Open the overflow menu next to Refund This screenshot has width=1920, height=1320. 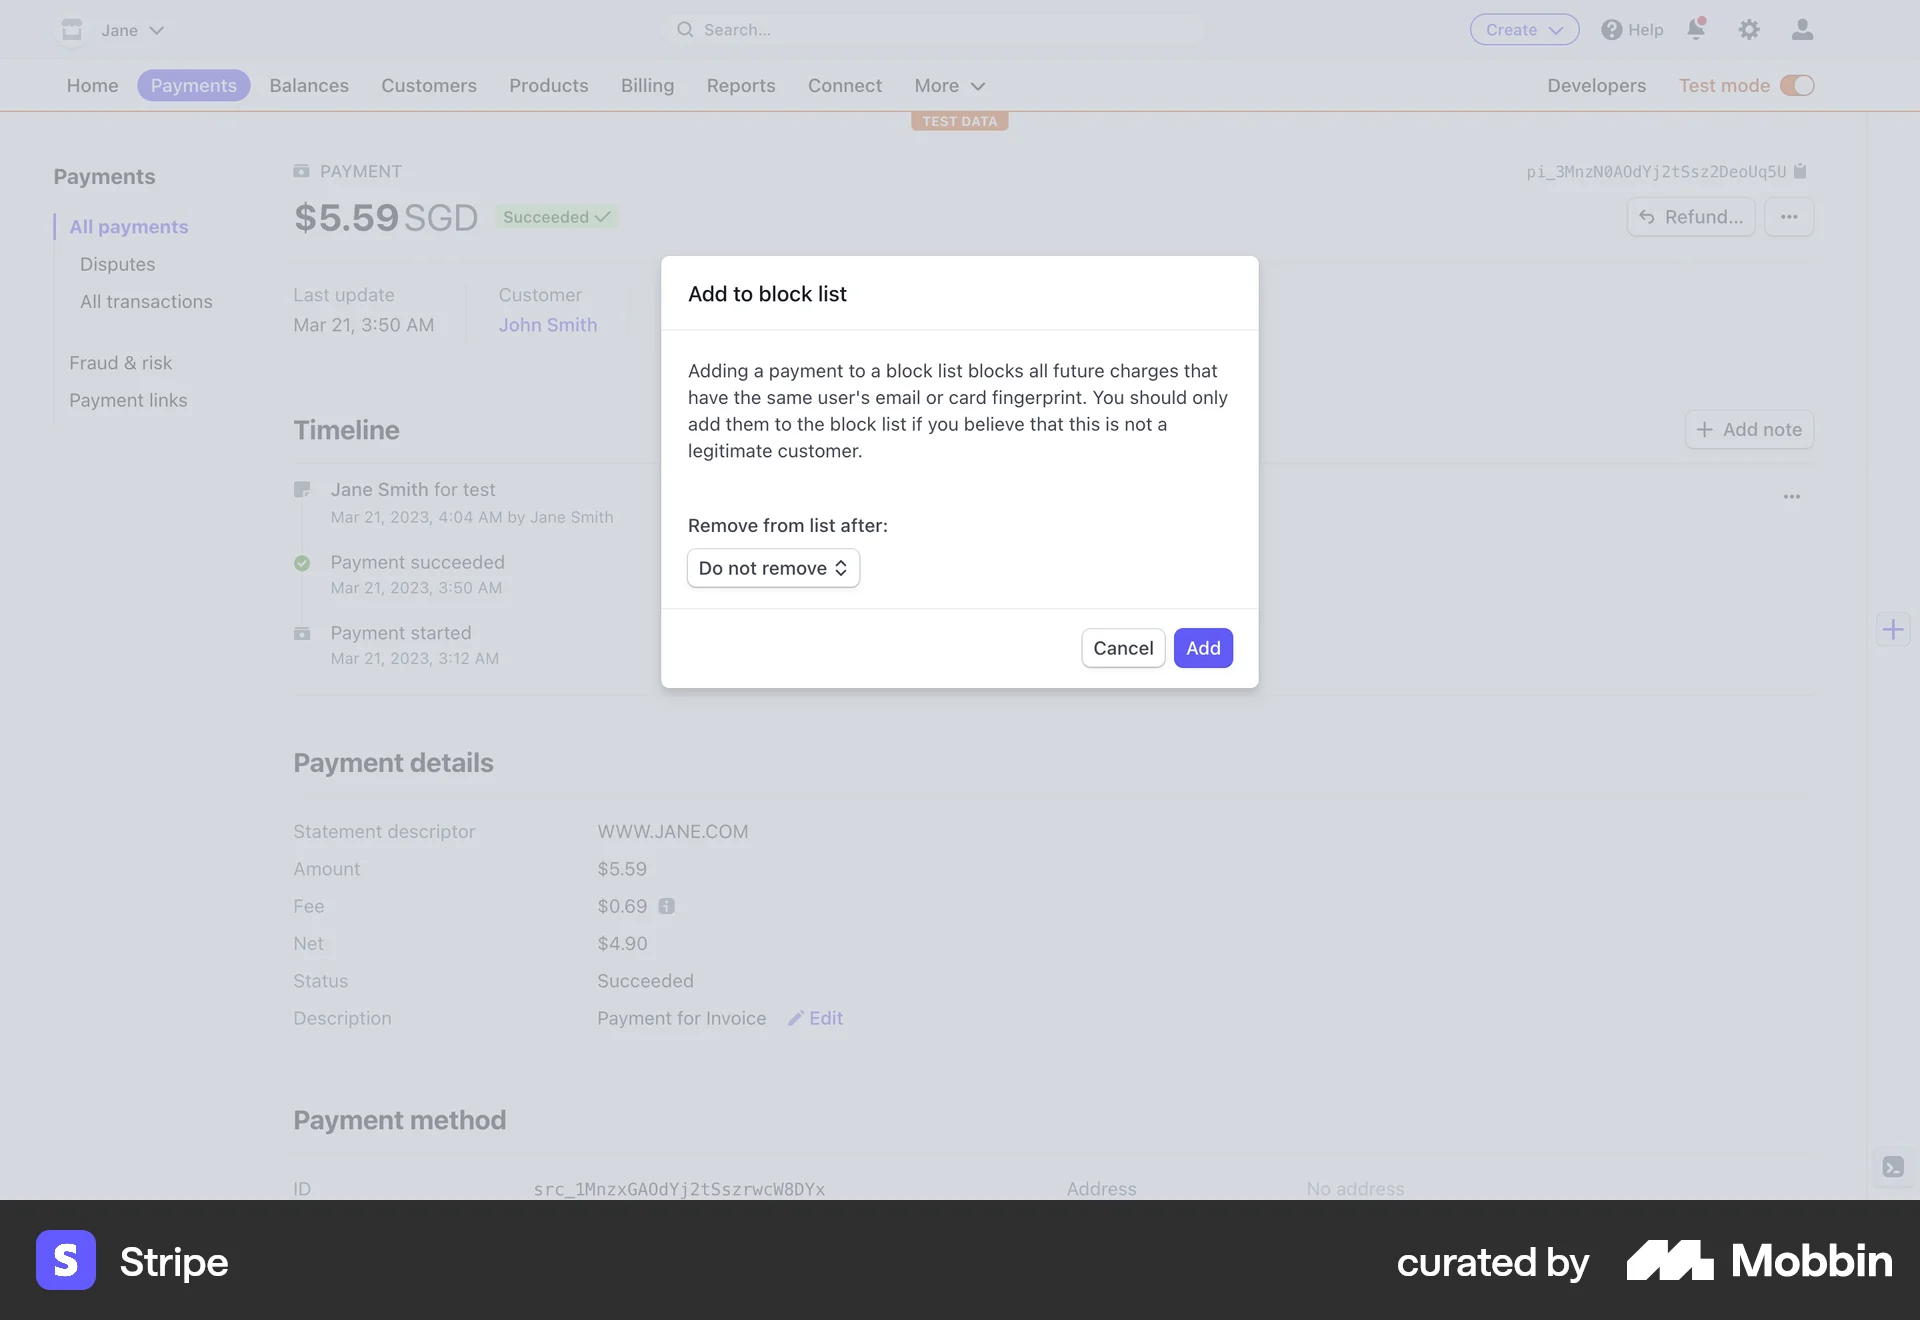(x=1790, y=217)
